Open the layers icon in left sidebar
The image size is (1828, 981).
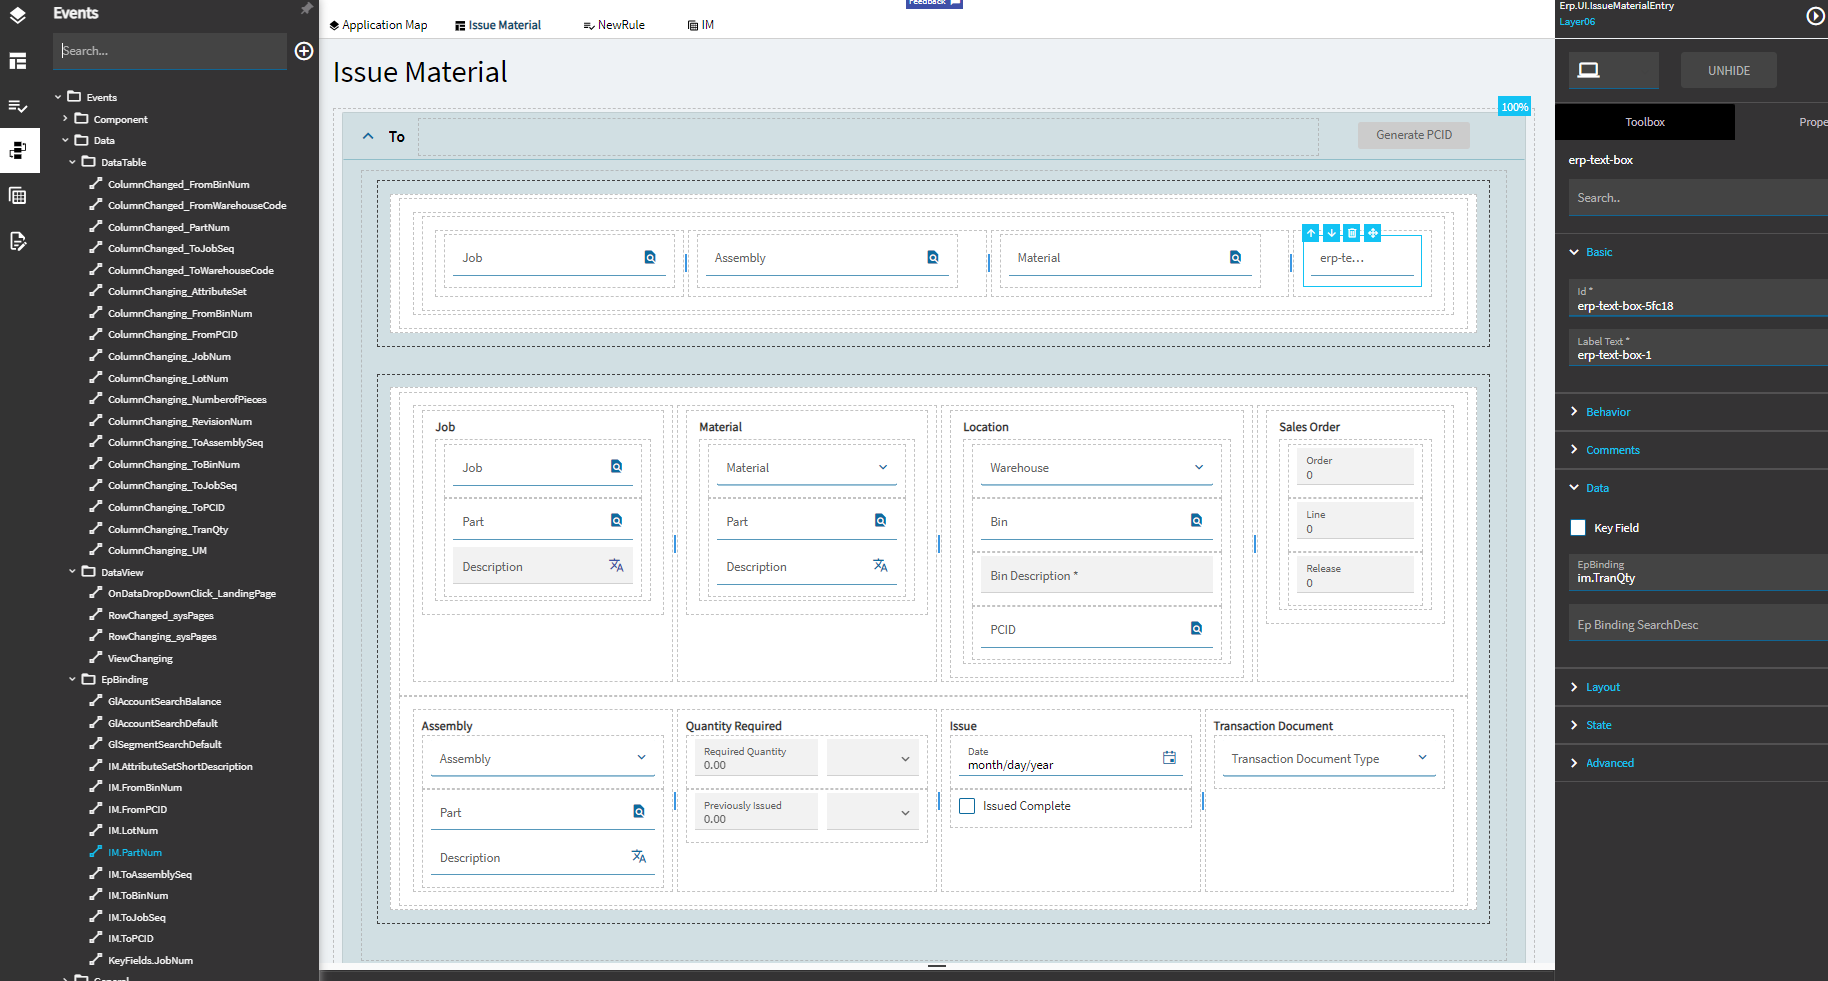click(18, 15)
